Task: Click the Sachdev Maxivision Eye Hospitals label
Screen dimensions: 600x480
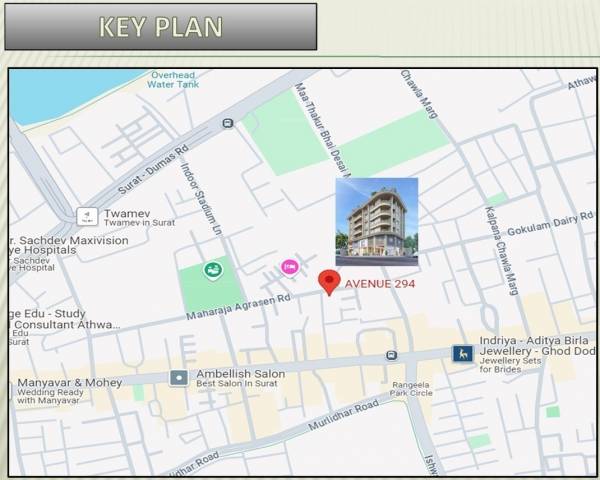Action: 69,245
